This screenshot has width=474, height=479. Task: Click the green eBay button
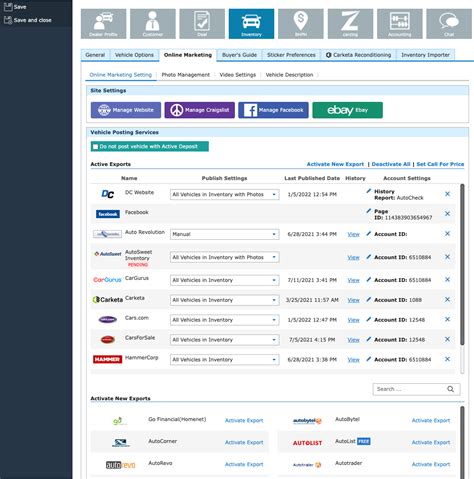coord(347,110)
